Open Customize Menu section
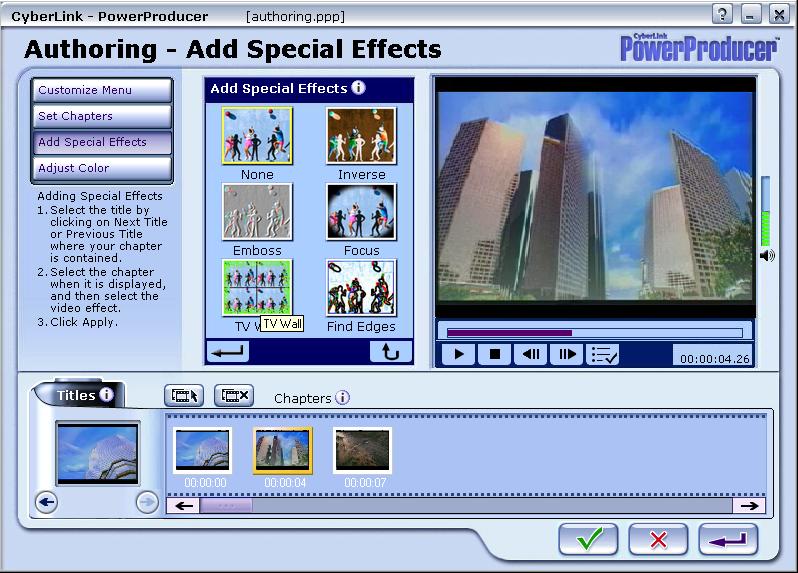This screenshot has width=798, height=573. coord(101,90)
